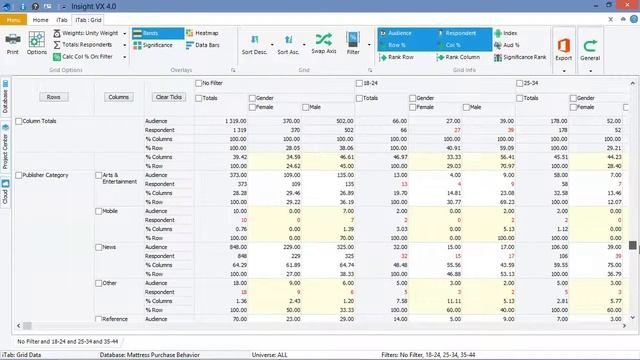Tick the Other row checkbox
Viewport: 640px width, 360px height.
(98, 283)
